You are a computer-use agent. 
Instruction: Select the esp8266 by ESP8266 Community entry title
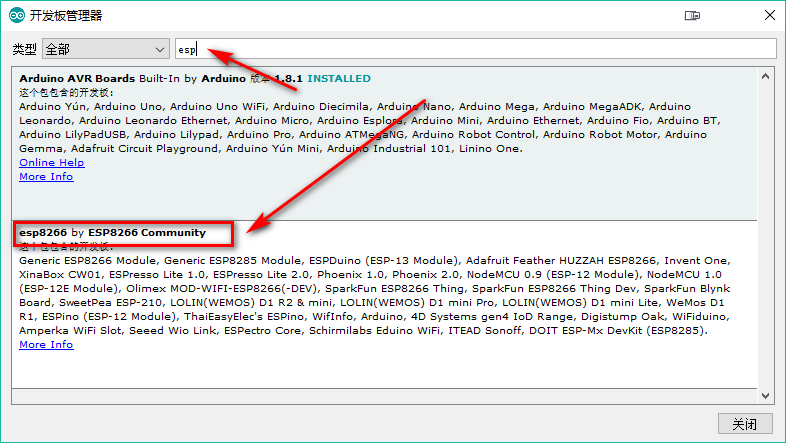(x=112, y=233)
